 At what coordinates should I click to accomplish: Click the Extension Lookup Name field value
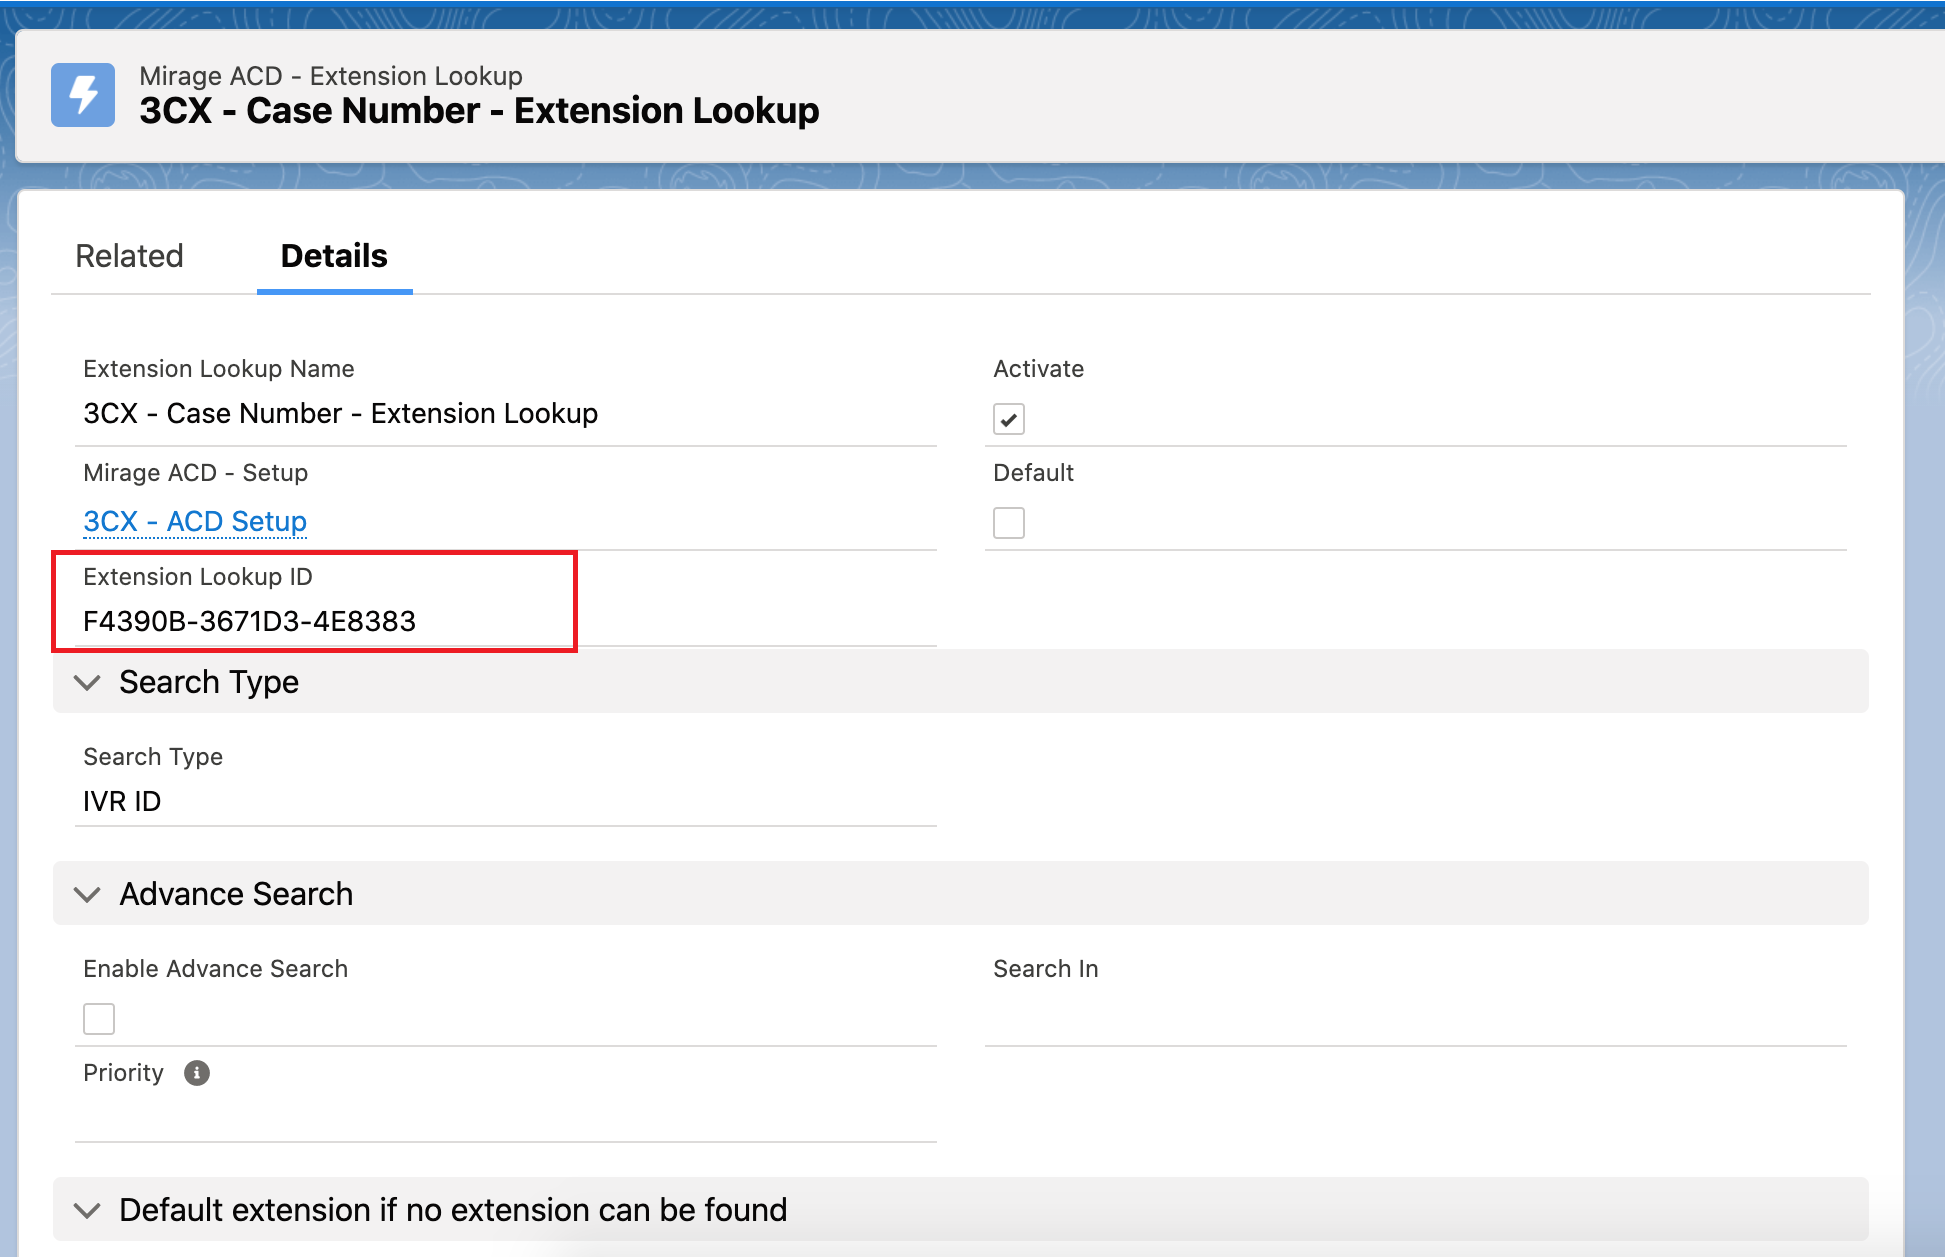point(341,413)
